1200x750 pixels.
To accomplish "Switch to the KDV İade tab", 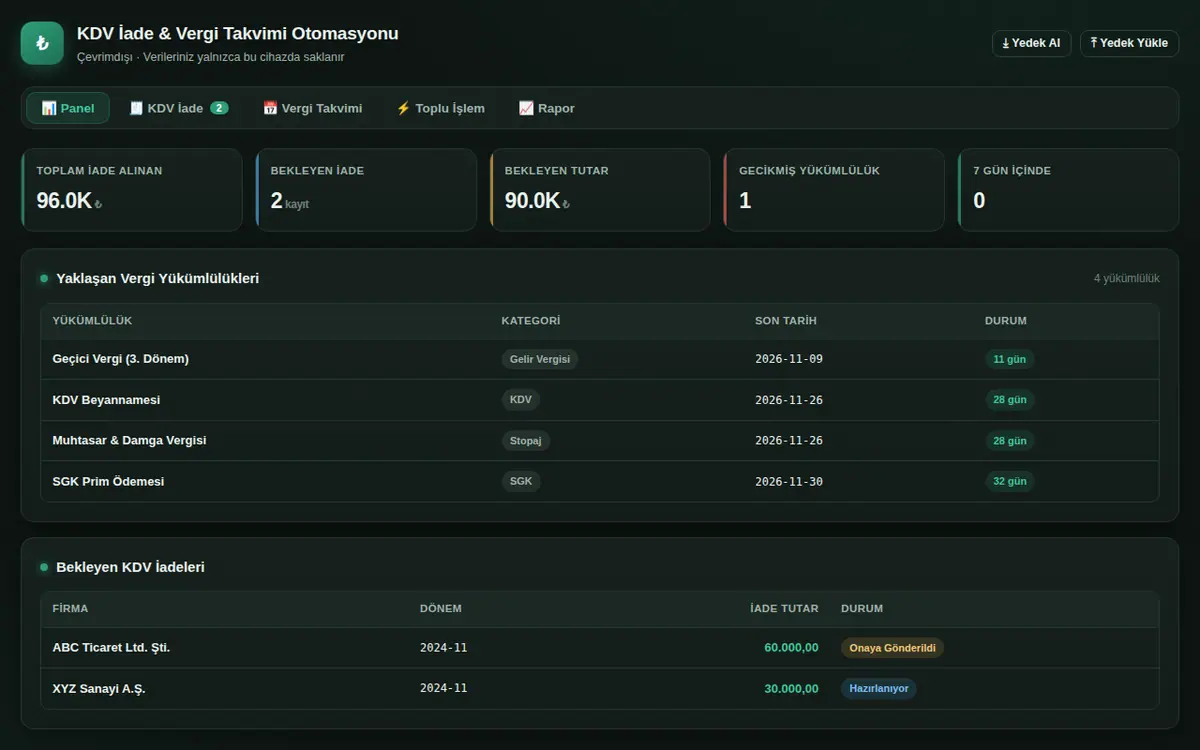I will click(179, 108).
